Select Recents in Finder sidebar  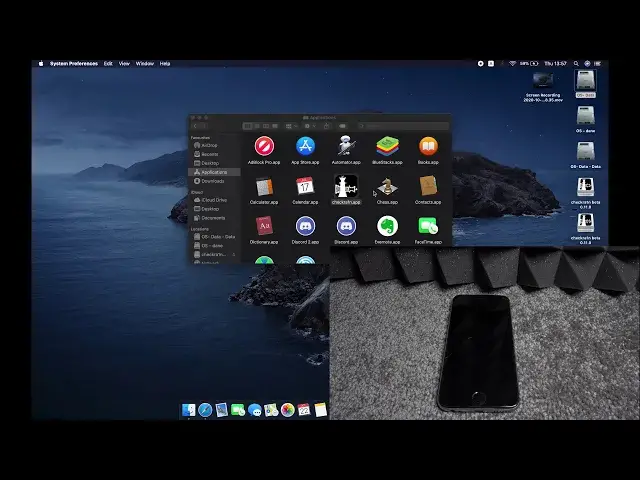click(x=214, y=154)
